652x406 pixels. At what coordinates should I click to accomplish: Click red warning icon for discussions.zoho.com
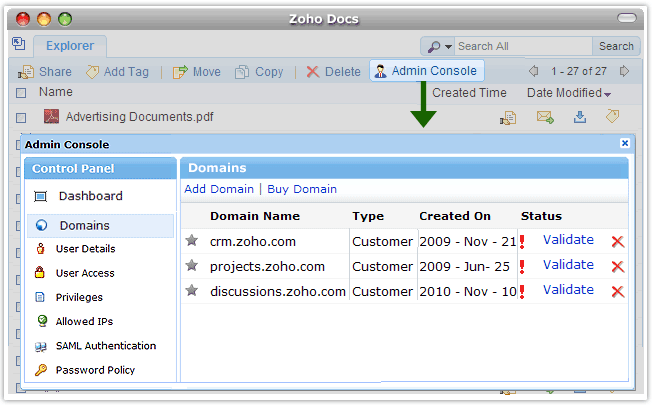522,292
